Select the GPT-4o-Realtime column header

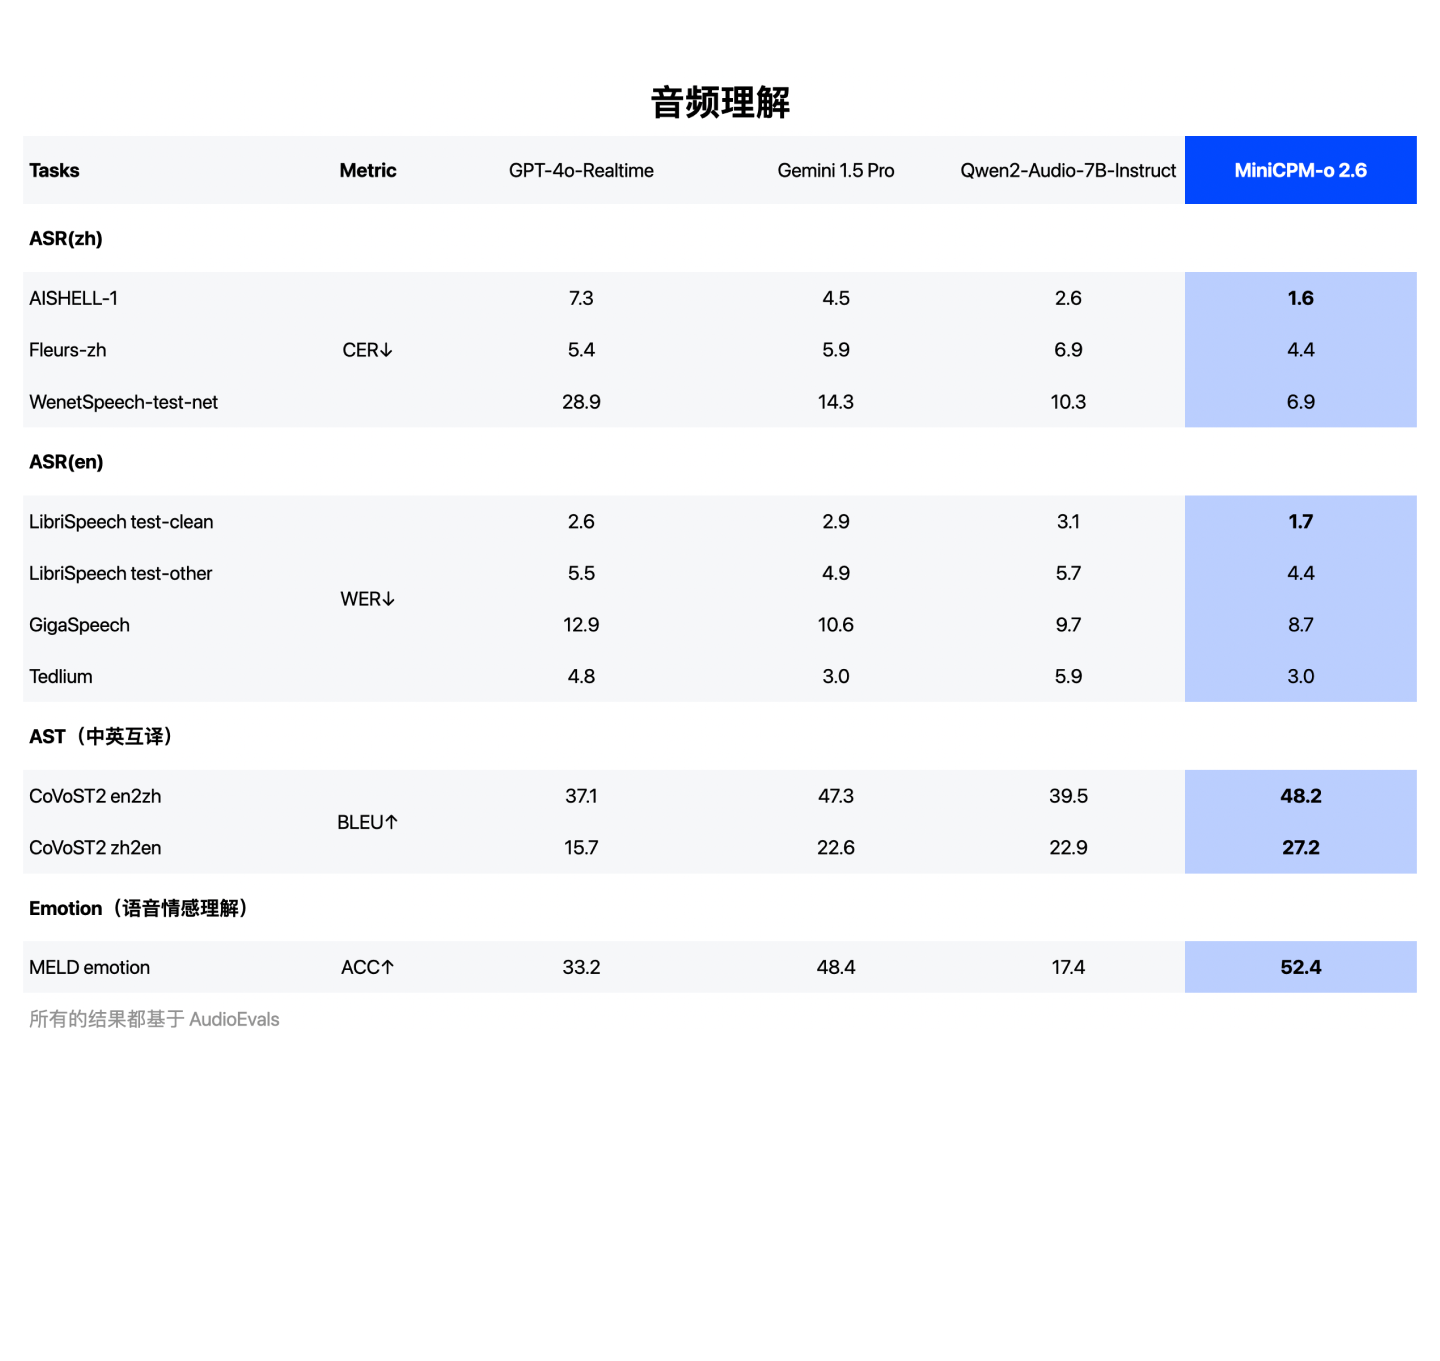pyautogui.click(x=581, y=170)
